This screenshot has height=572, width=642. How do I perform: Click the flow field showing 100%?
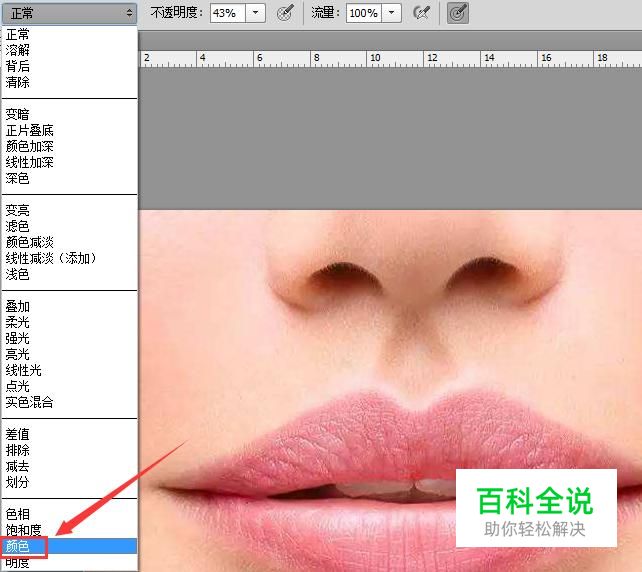click(364, 13)
